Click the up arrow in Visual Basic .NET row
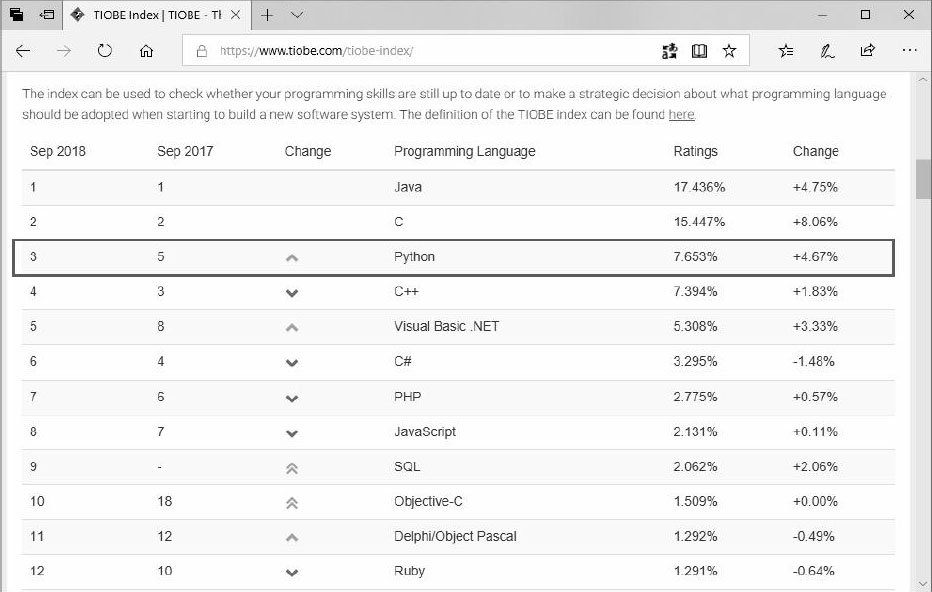932x592 pixels. [291, 328]
